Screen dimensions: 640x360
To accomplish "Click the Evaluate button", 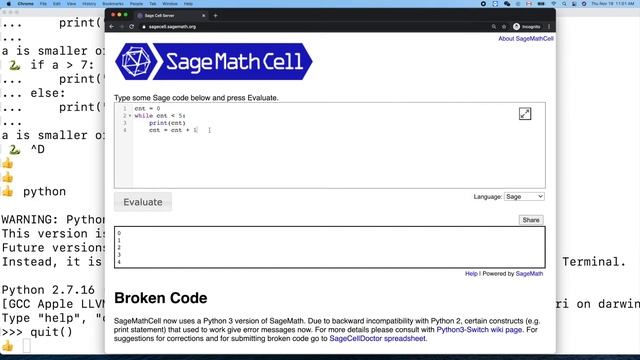I will click(x=143, y=202).
